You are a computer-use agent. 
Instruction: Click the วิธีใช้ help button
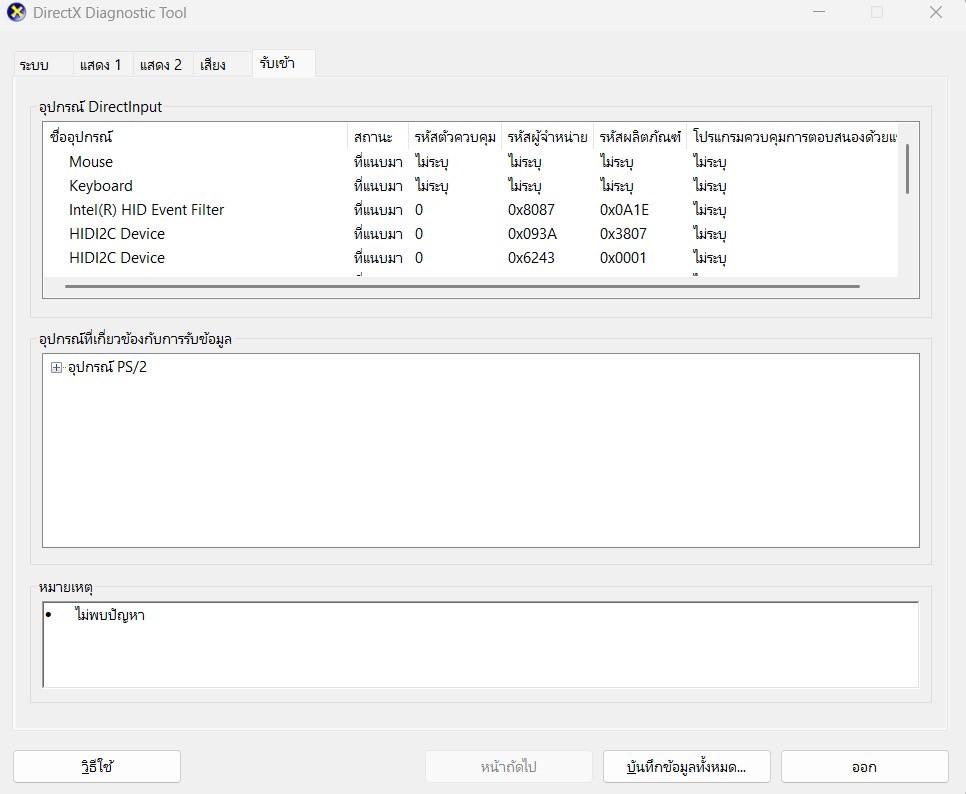click(97, 767)
